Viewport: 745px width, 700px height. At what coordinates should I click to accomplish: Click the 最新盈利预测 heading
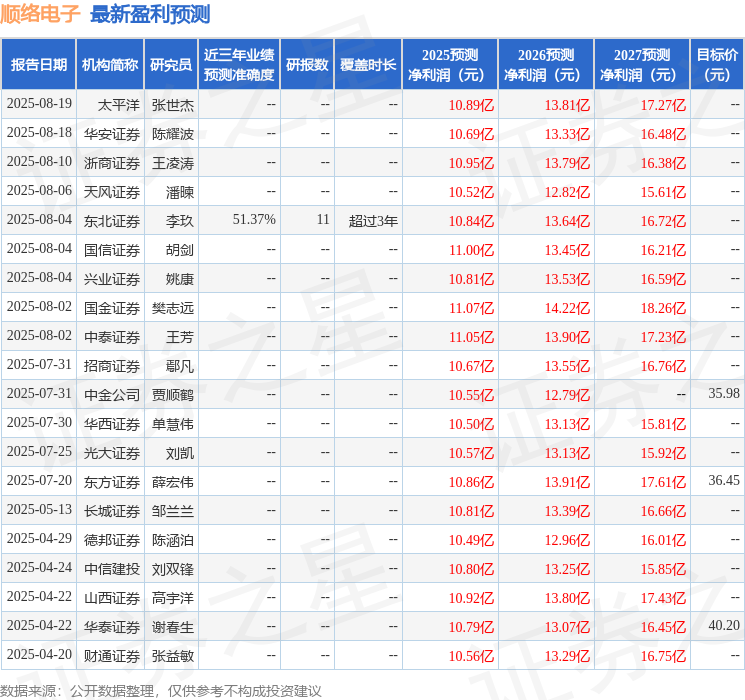[150, 14]
